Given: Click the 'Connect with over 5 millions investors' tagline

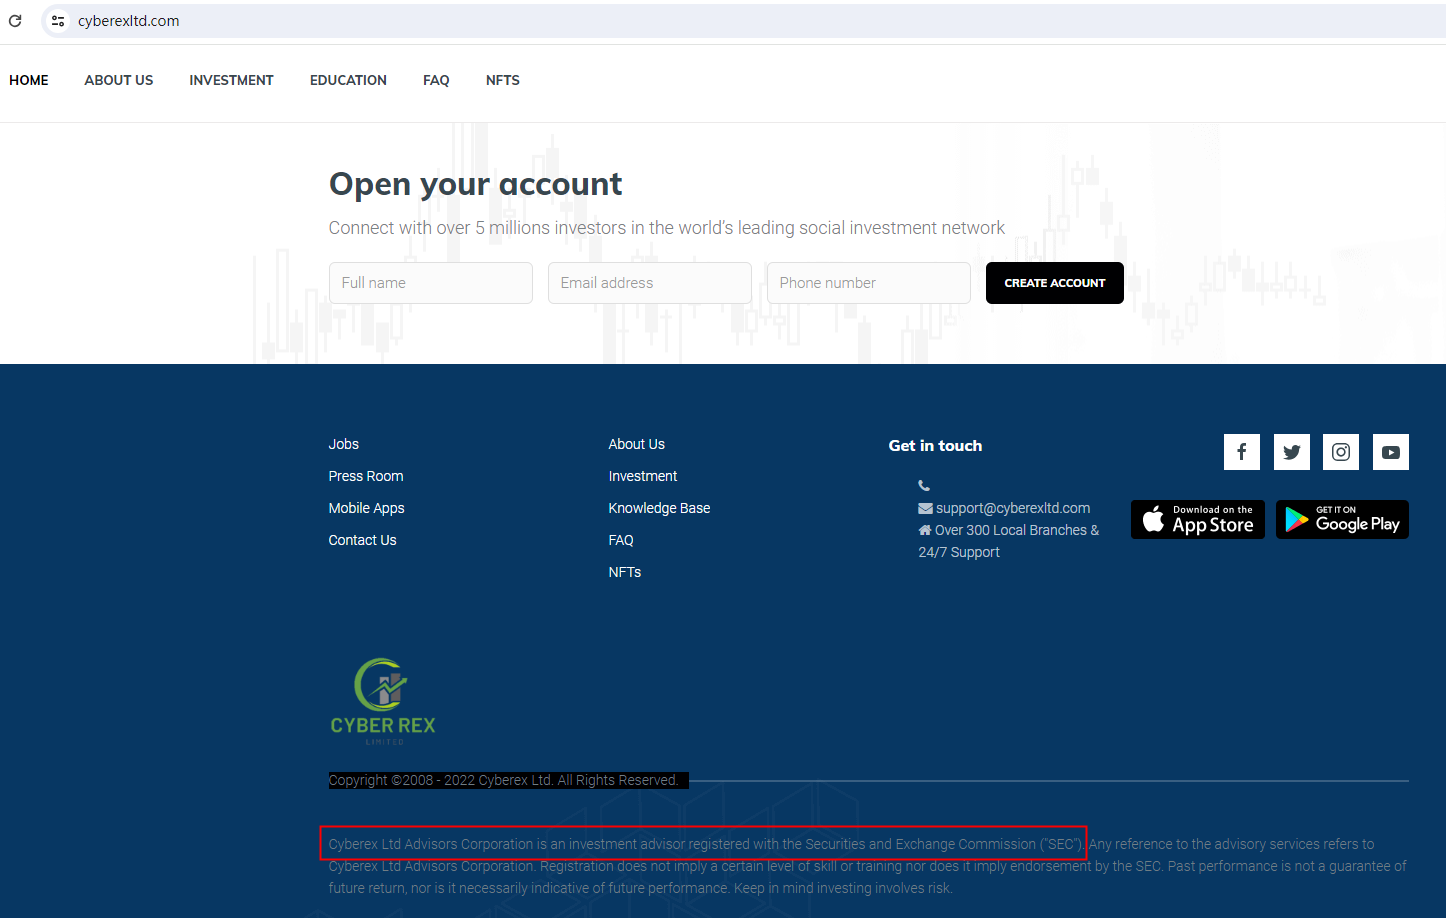Looking at the screenshot, I should tap(667, 228).
